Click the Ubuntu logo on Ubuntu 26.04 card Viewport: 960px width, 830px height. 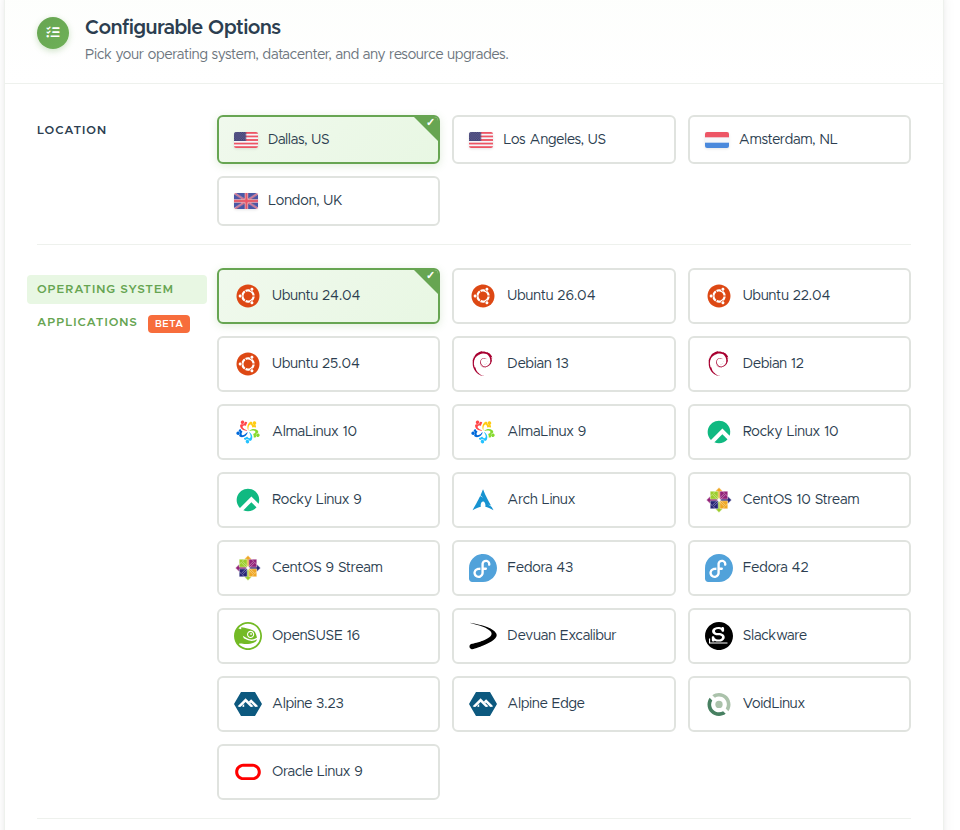point(482,296)
